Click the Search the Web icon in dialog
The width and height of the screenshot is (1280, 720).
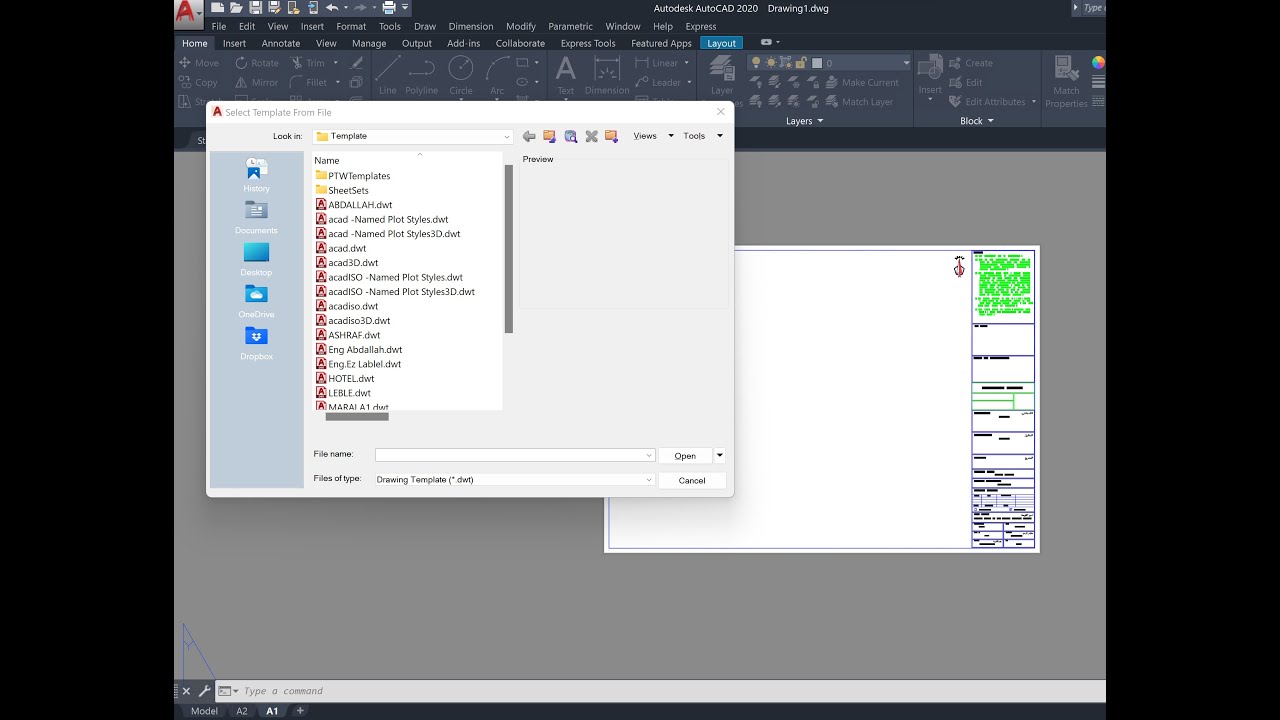point(570,136)
